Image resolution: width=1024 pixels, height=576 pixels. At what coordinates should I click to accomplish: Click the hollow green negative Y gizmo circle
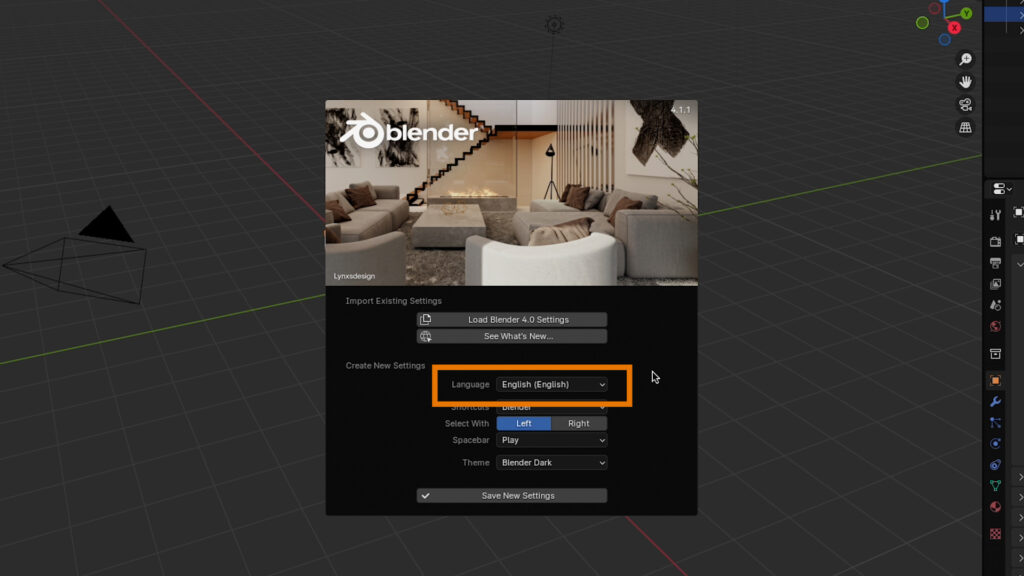click(922, 23)
